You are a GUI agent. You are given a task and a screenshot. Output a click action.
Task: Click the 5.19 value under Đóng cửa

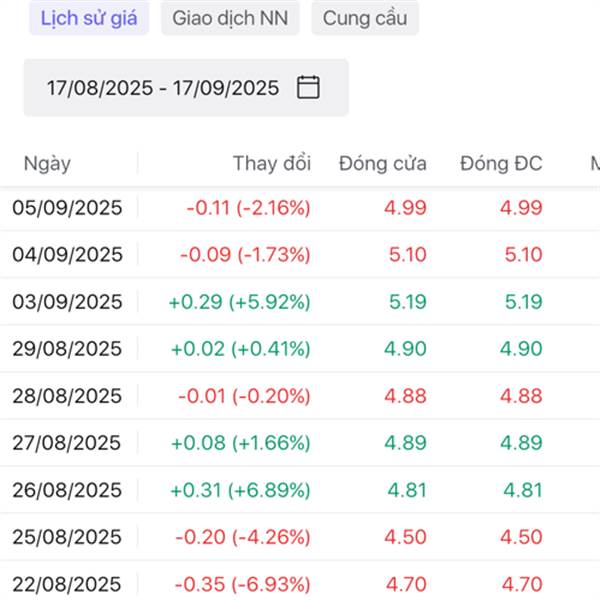click(406, 302)
